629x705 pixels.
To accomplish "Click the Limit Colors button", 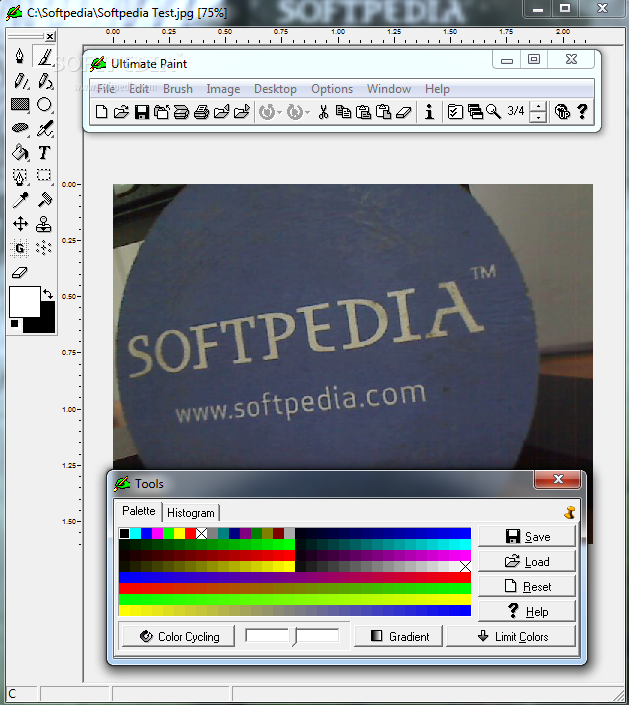I will tap(511, 637).
